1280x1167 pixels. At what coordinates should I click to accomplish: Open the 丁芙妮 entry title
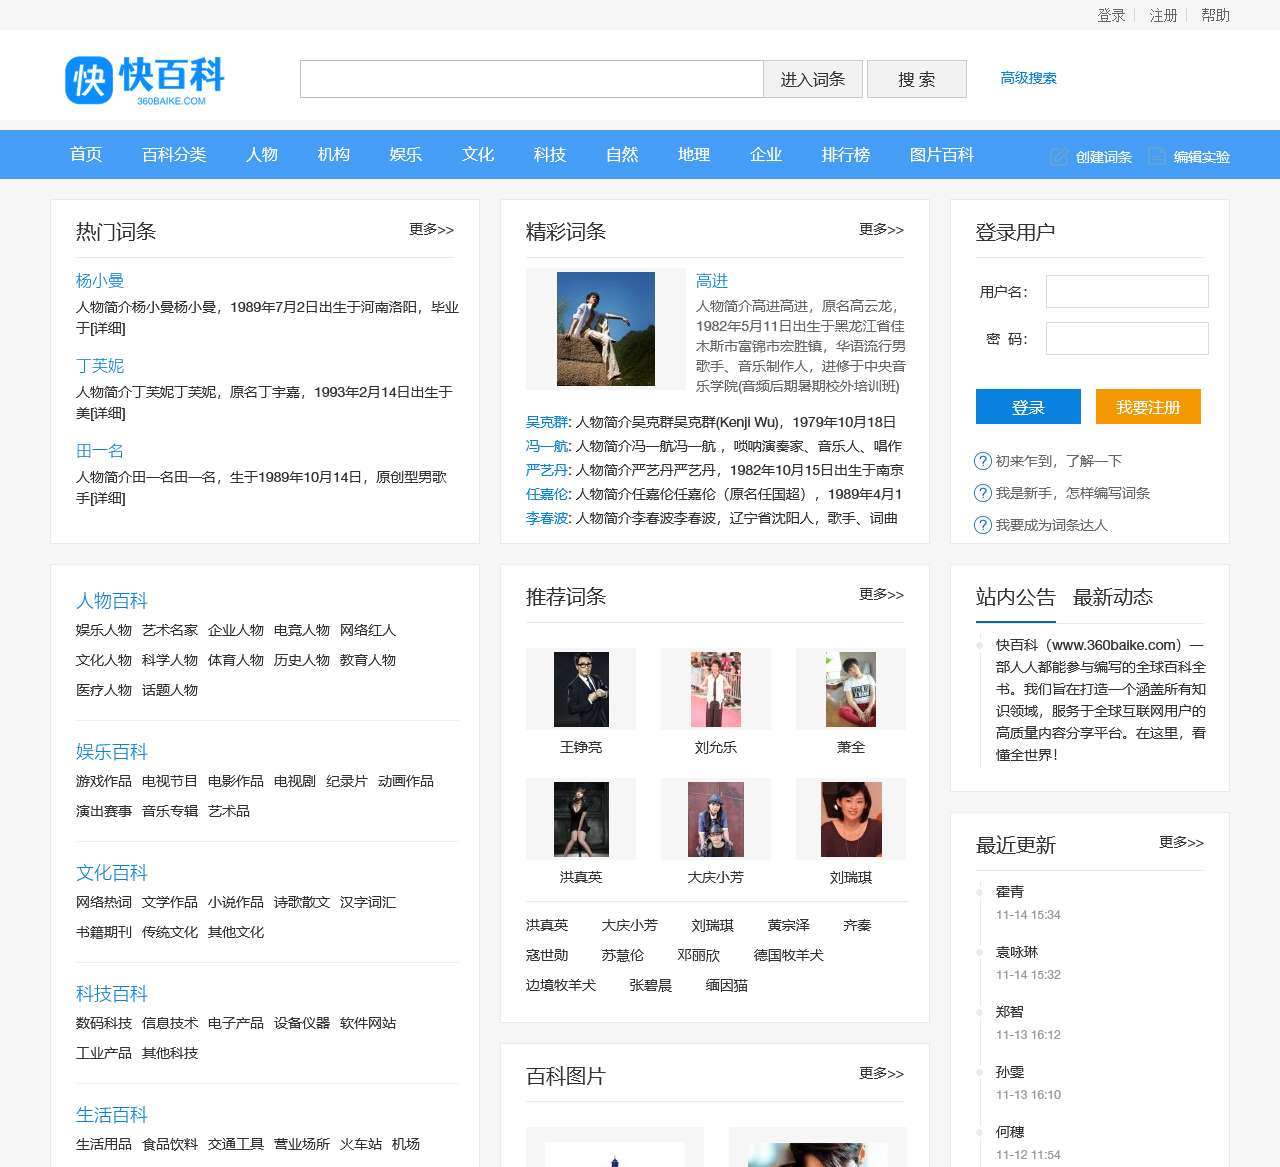coord(100,366)
